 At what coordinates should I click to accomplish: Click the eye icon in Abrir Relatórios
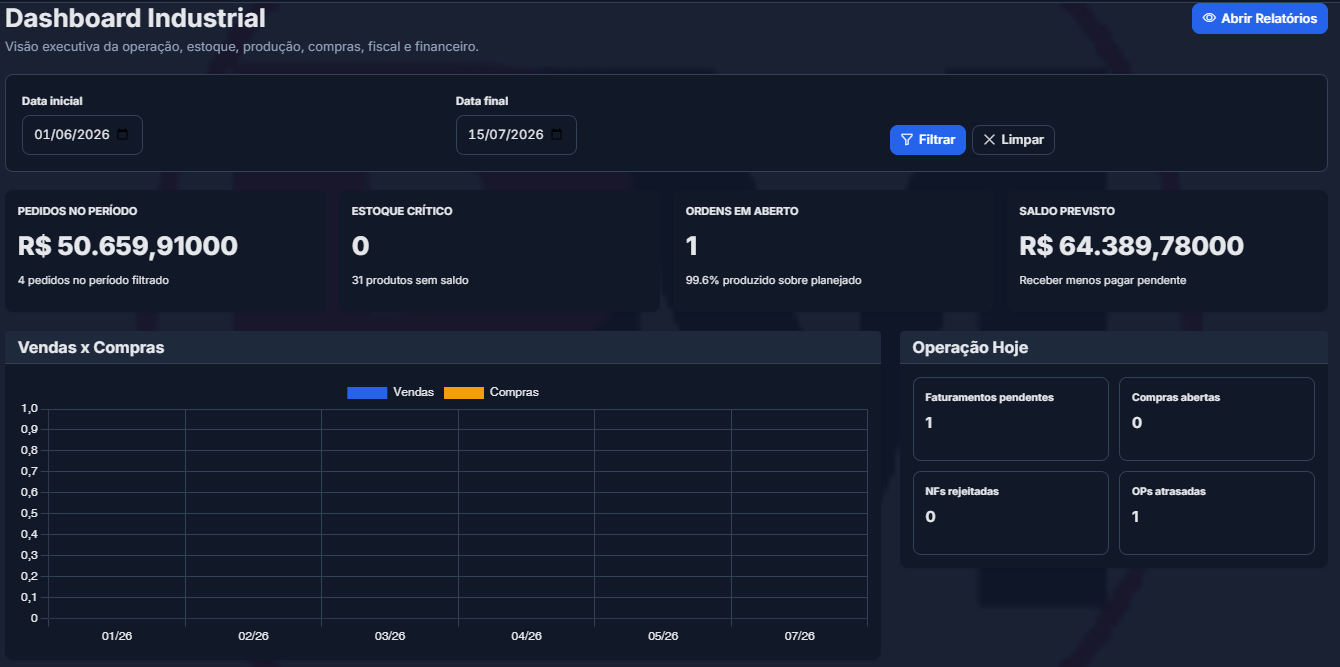pyautogui.click(x=1209, y=18)
